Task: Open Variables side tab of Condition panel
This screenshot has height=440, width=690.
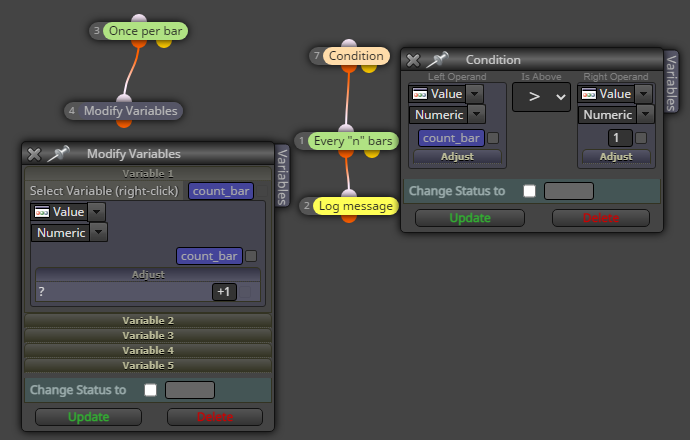Action: pos(671,83)
